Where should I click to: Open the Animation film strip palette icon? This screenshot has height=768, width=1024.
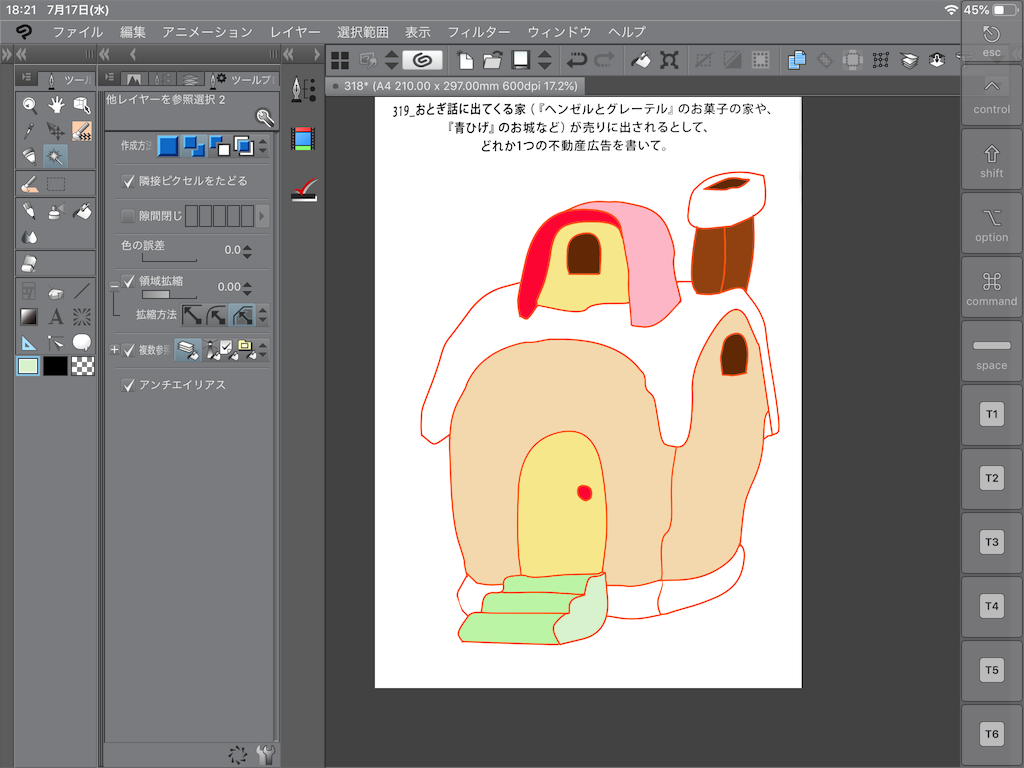click(x=304, y=138)
